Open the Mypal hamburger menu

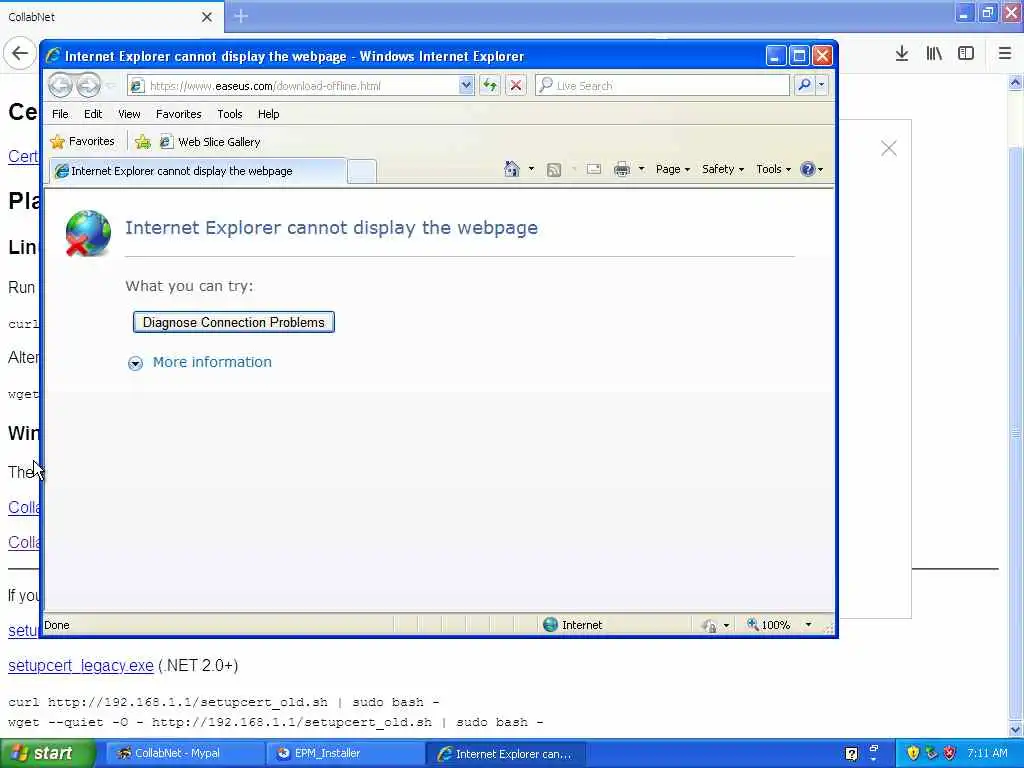1005,54
